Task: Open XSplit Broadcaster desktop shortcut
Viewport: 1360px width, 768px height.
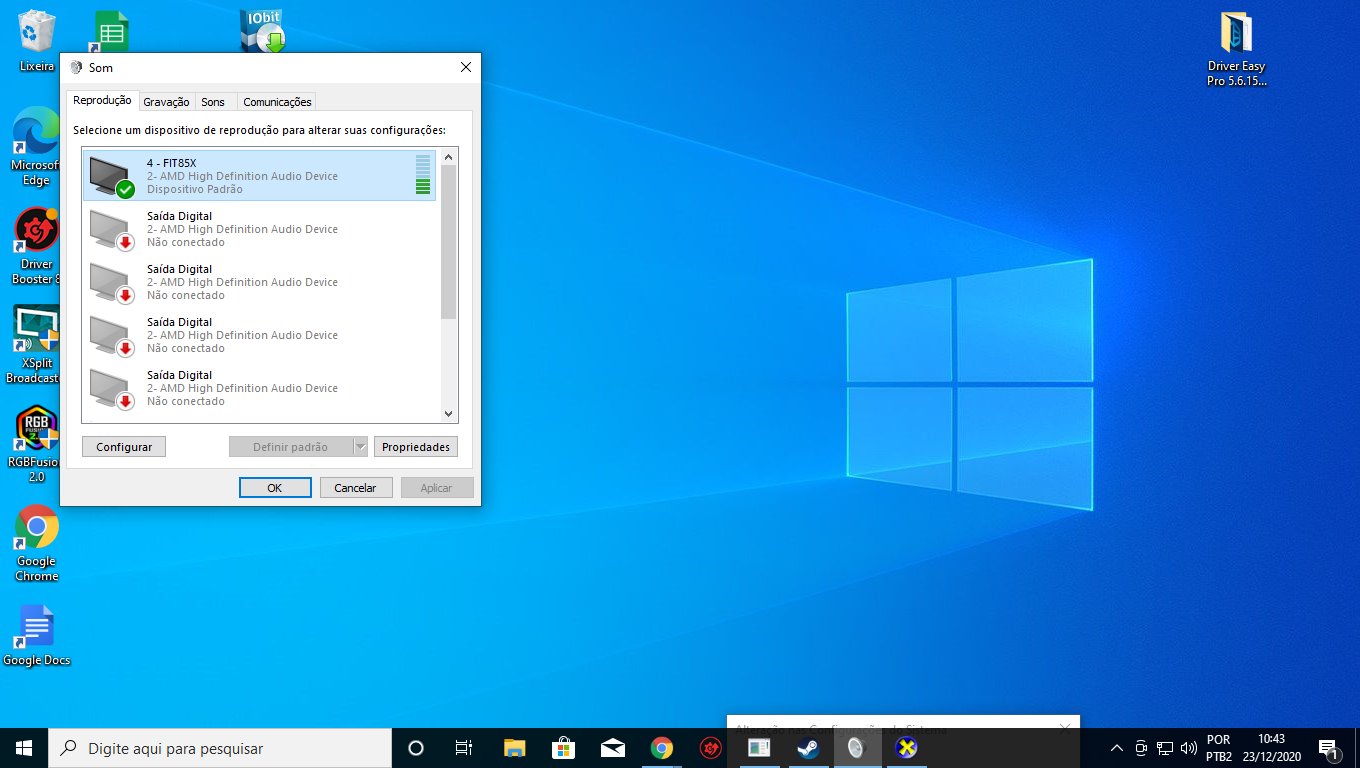Action: tap(34, 345)
